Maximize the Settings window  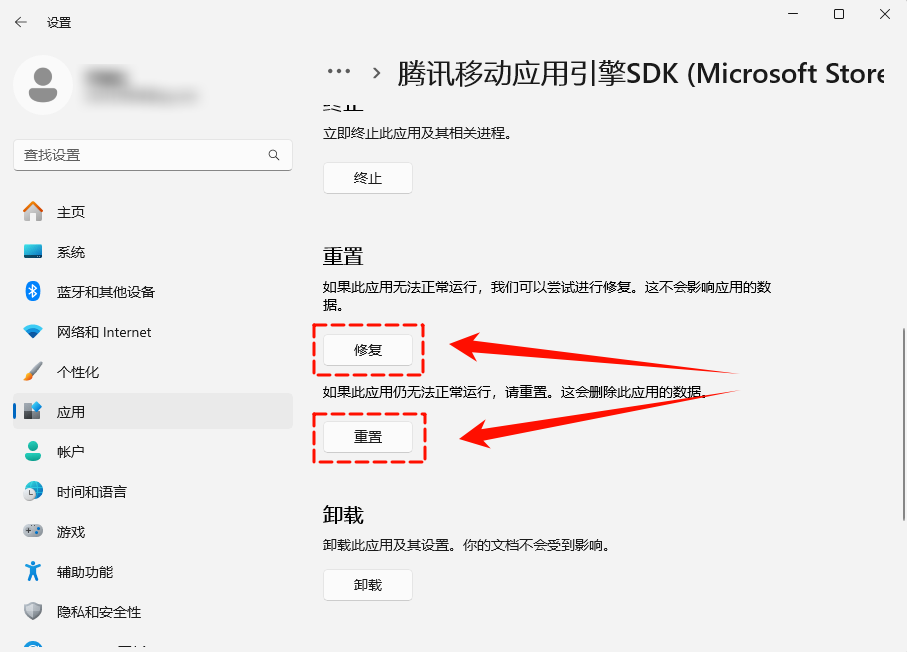(x=839, y=14)
